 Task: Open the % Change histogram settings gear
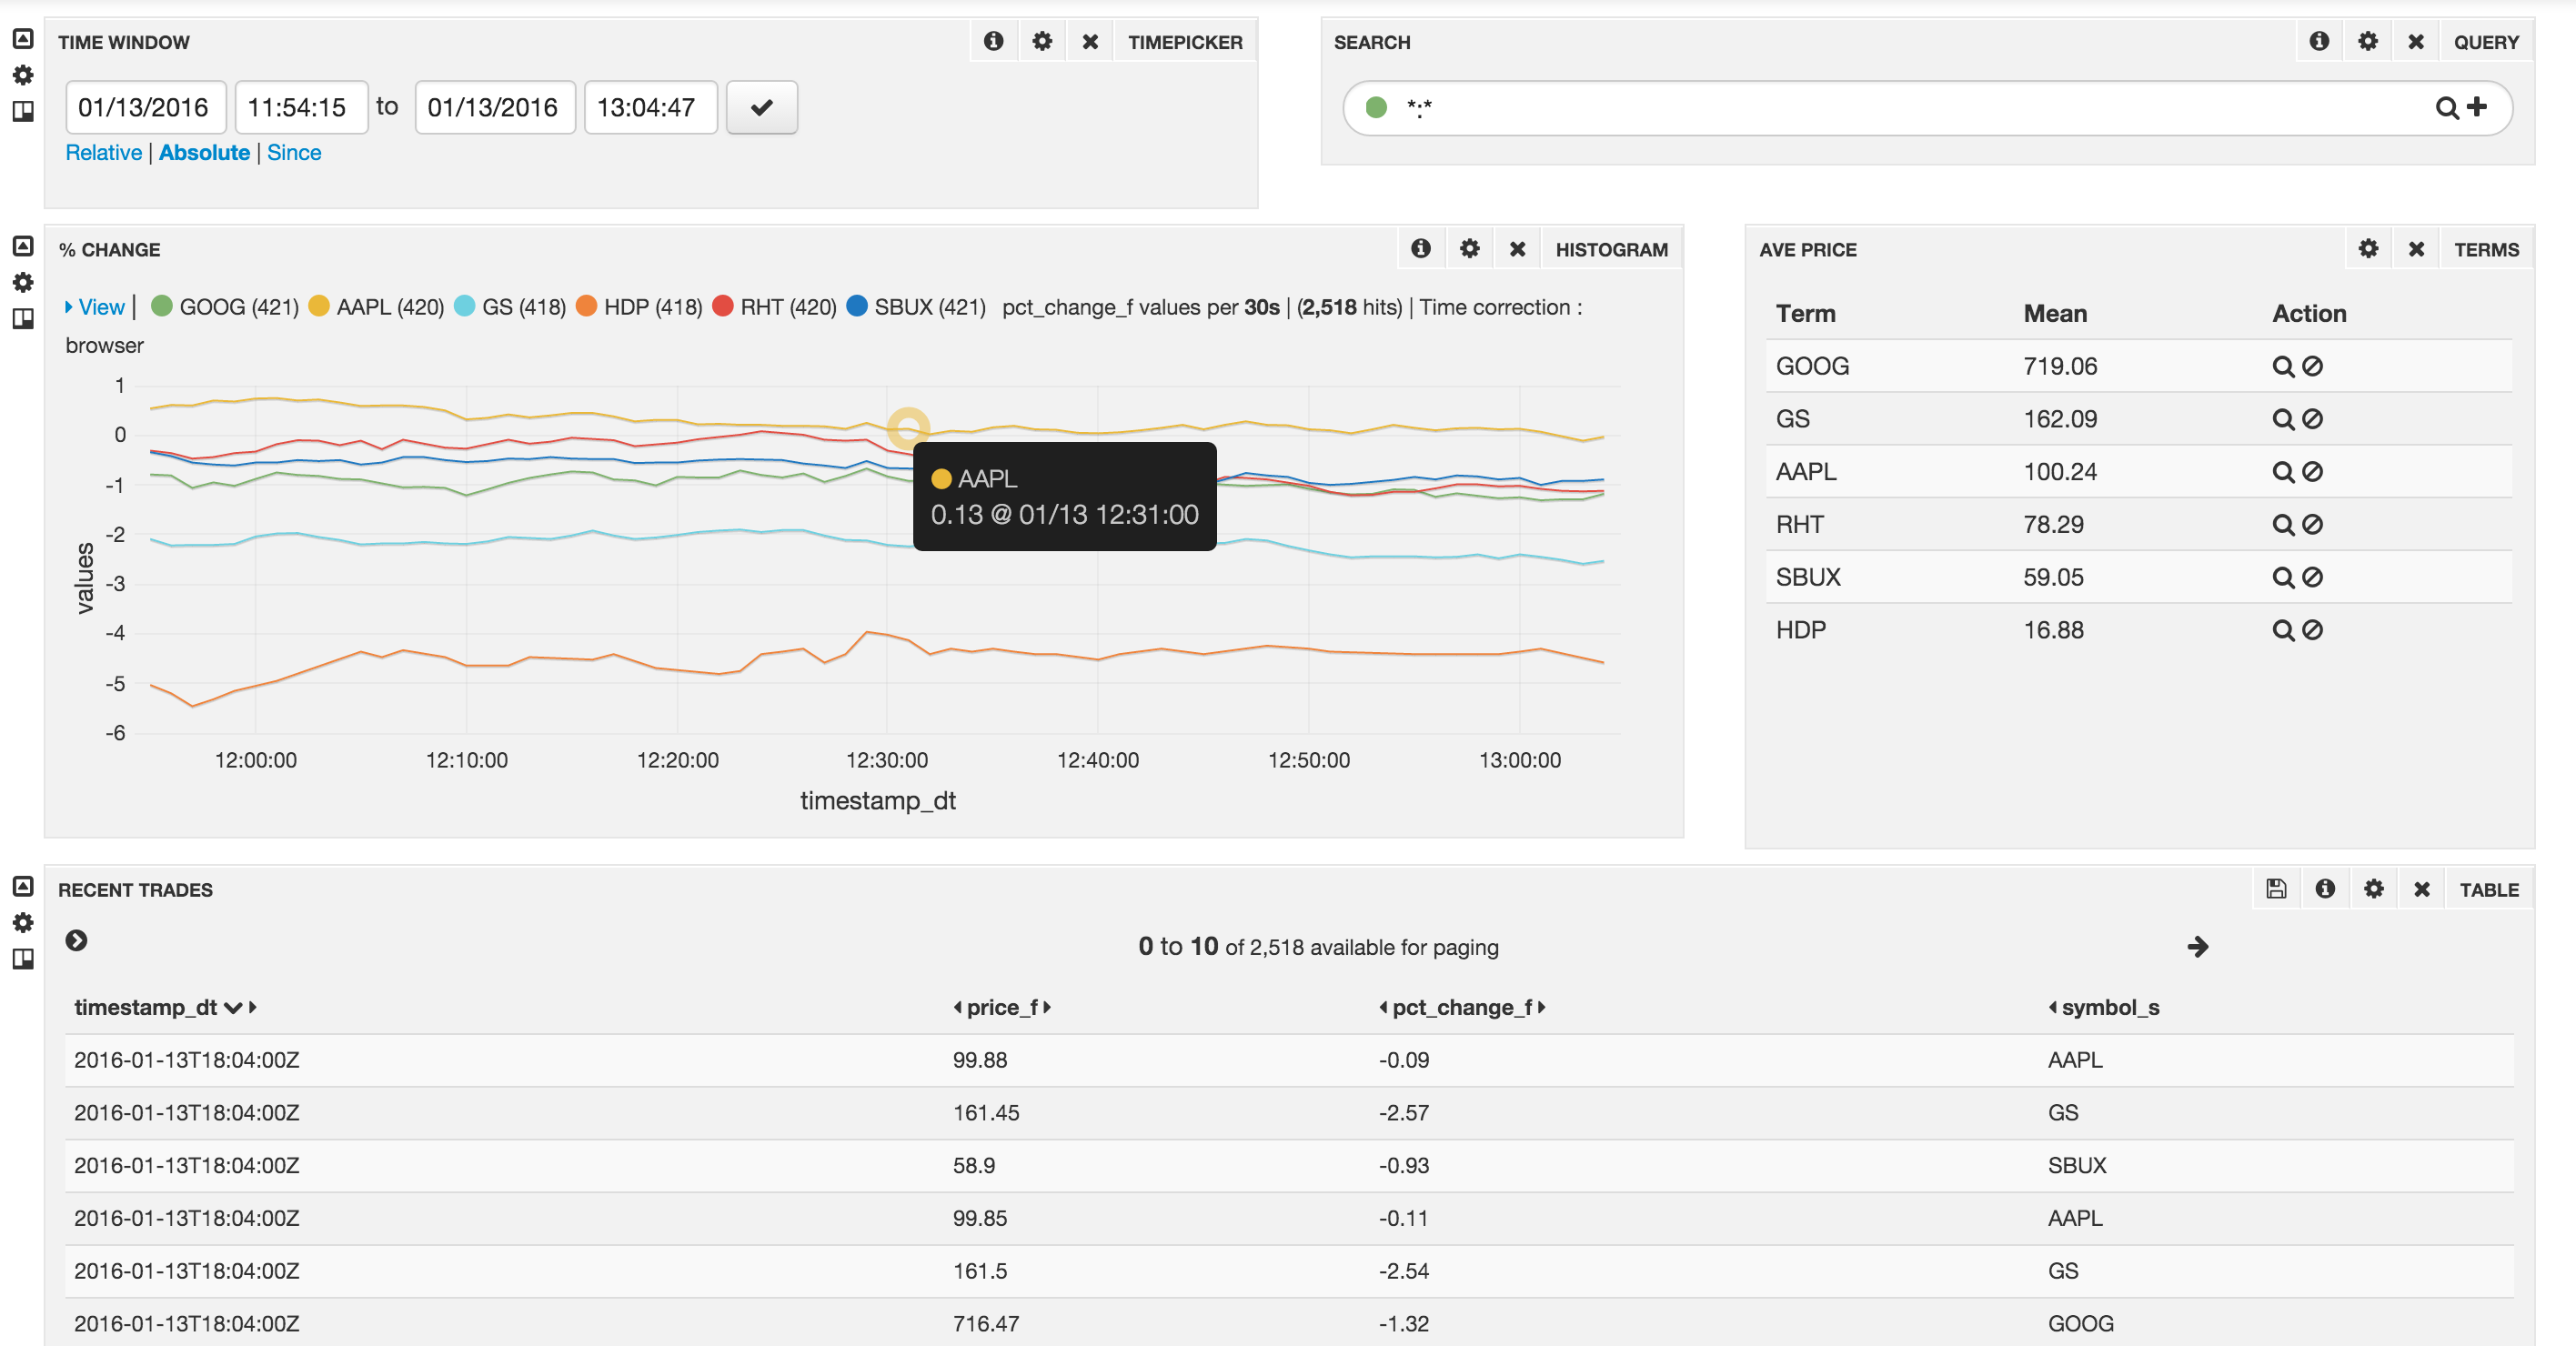[1468, 248]
